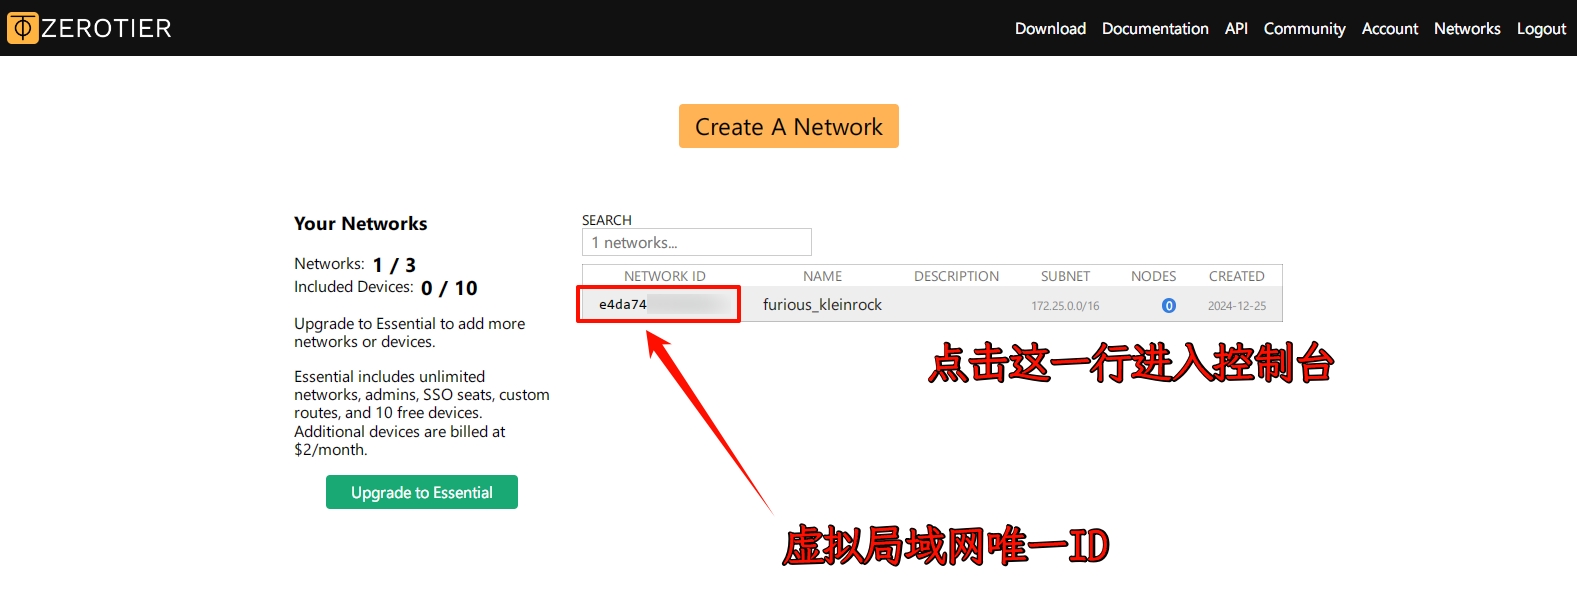
Task: Click the Create A Network button
Action: point(789,126)
